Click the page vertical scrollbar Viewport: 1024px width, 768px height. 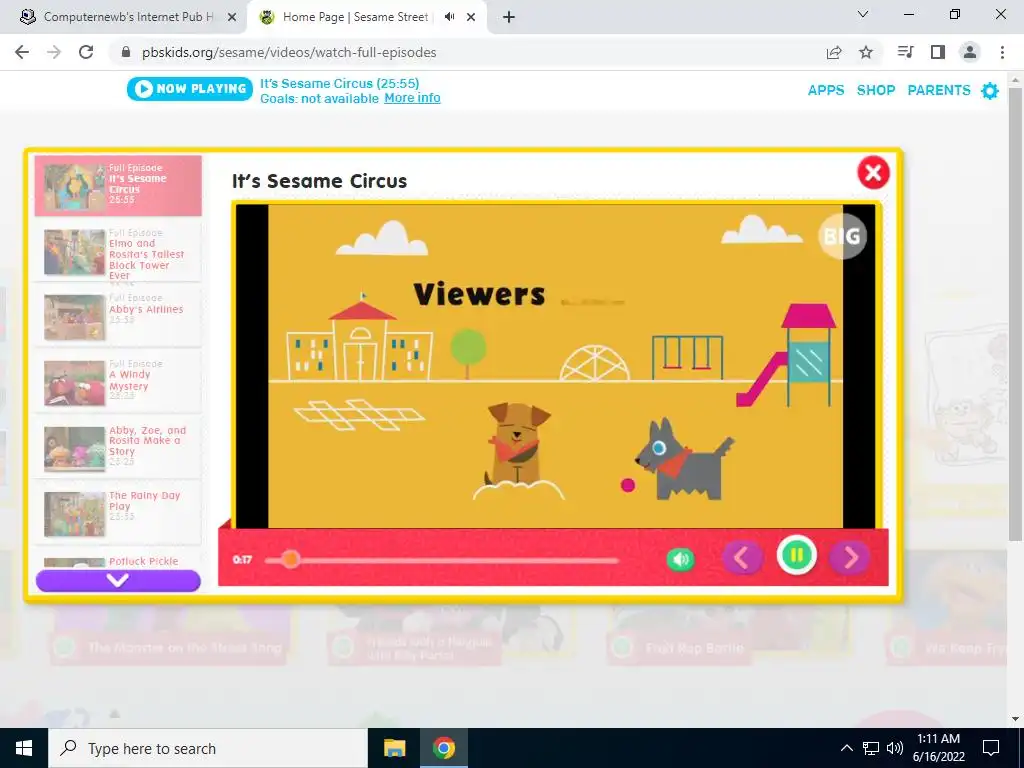coord(1015,313)
